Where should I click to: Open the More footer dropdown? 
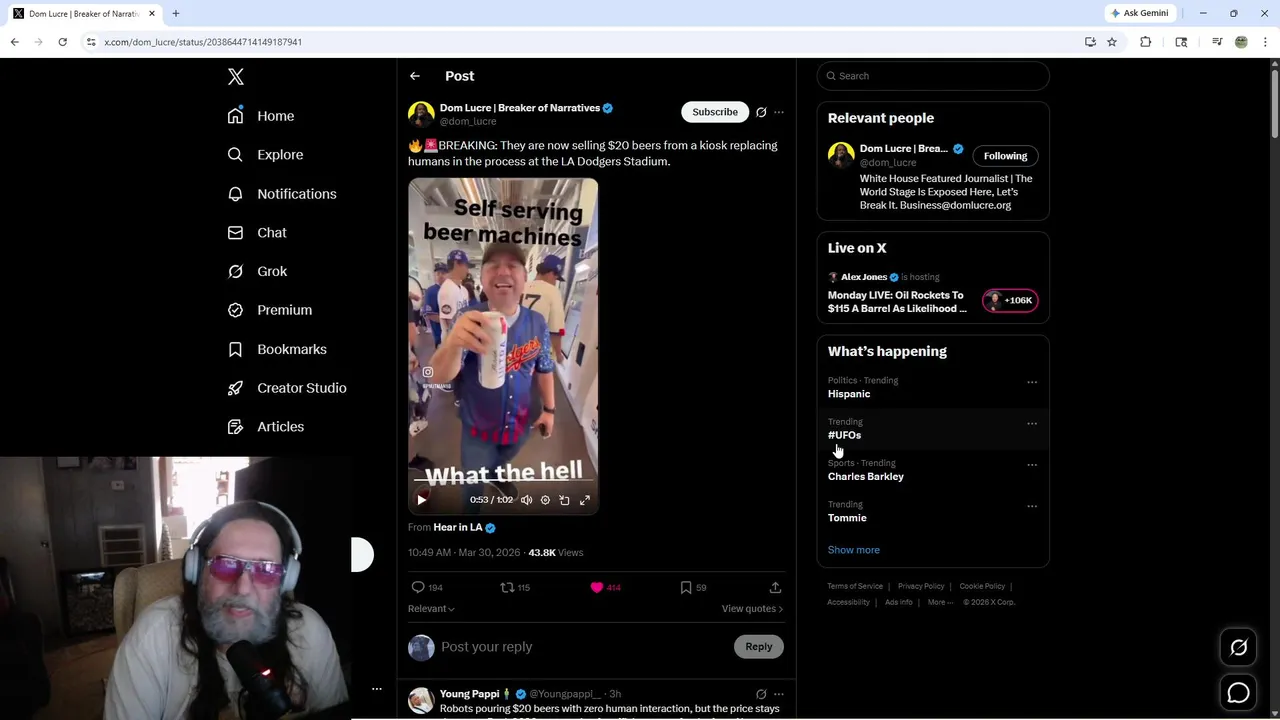pos(941,602)
